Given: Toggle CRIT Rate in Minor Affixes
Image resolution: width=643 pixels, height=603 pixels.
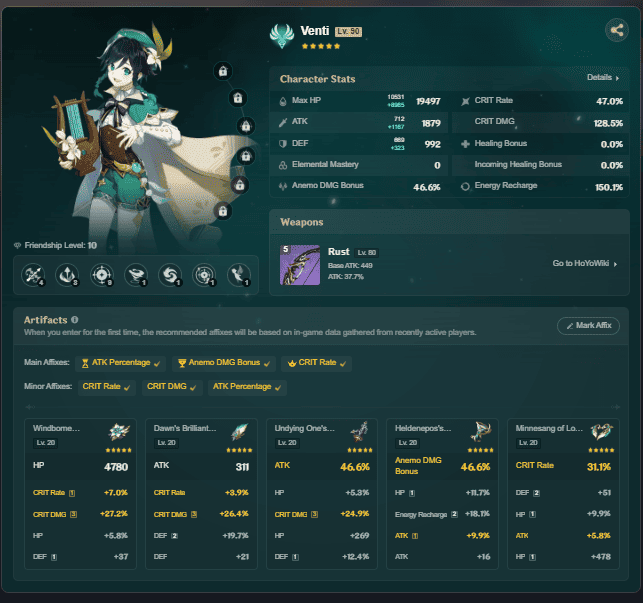Looking at the screenshot, I should [x=107, y=387].
